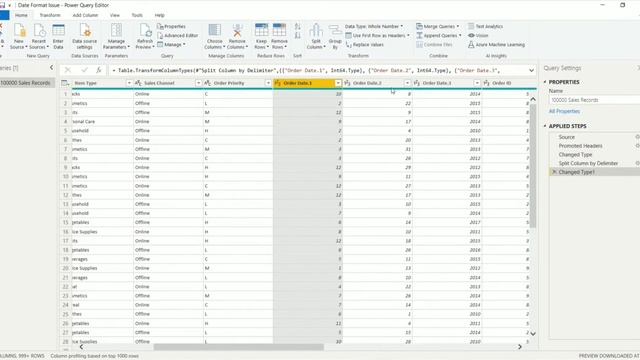Click the Vision AI insight

(478, 36)
